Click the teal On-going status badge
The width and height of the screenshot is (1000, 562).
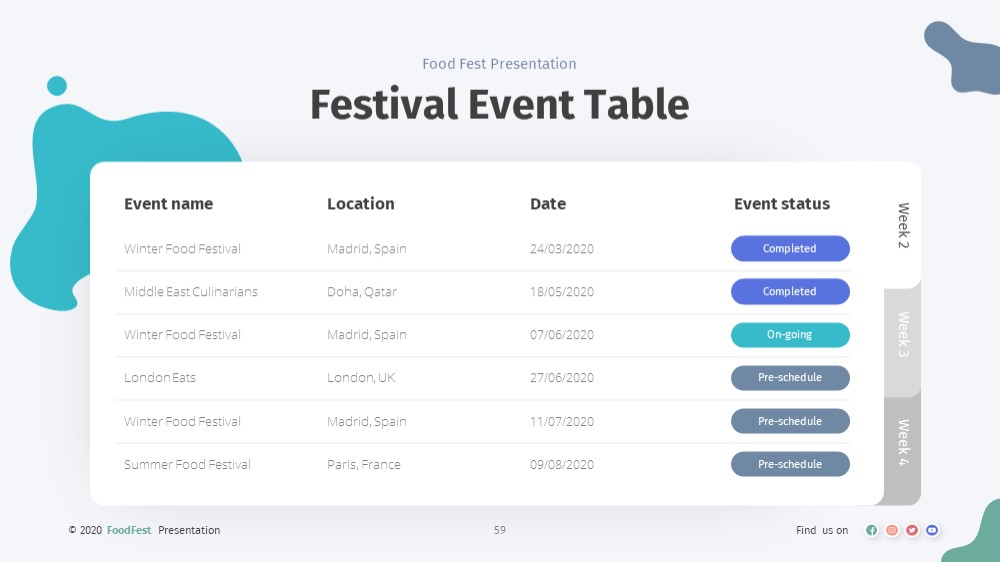point(790,335)
